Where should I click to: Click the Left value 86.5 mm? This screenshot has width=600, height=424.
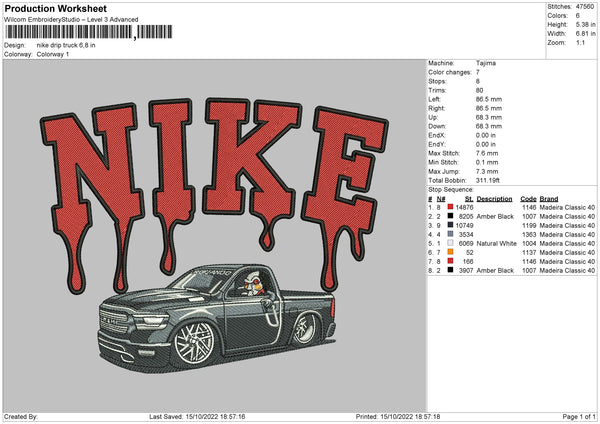coord(489,99)
